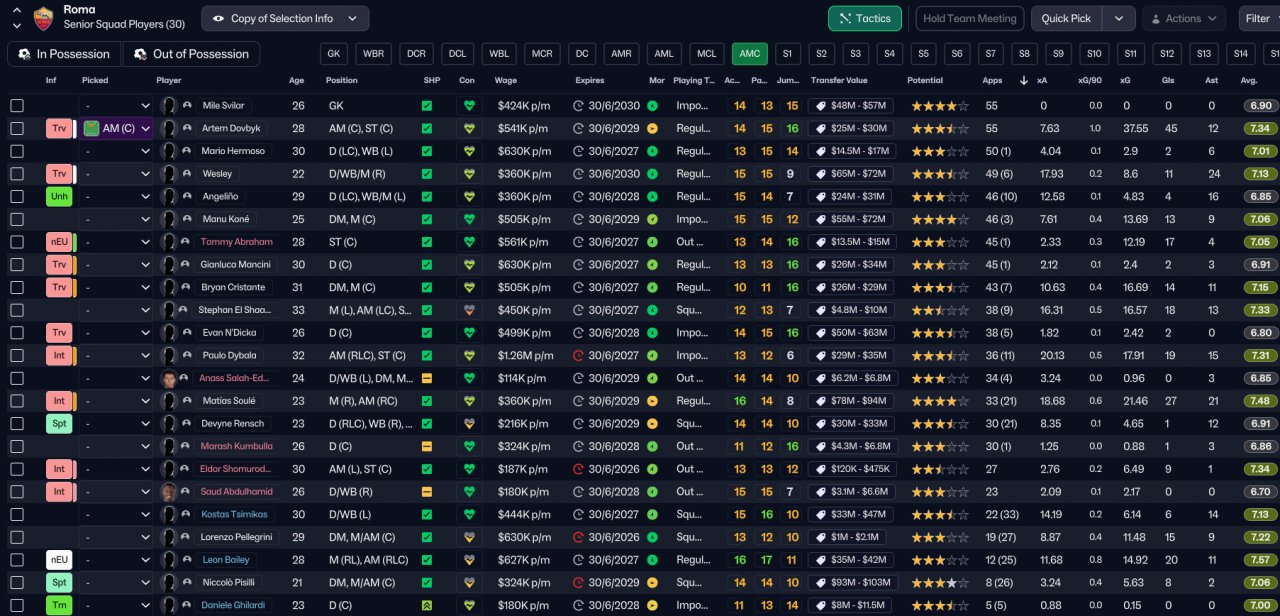Select Wesley's row checkbox

coord(17,173)
